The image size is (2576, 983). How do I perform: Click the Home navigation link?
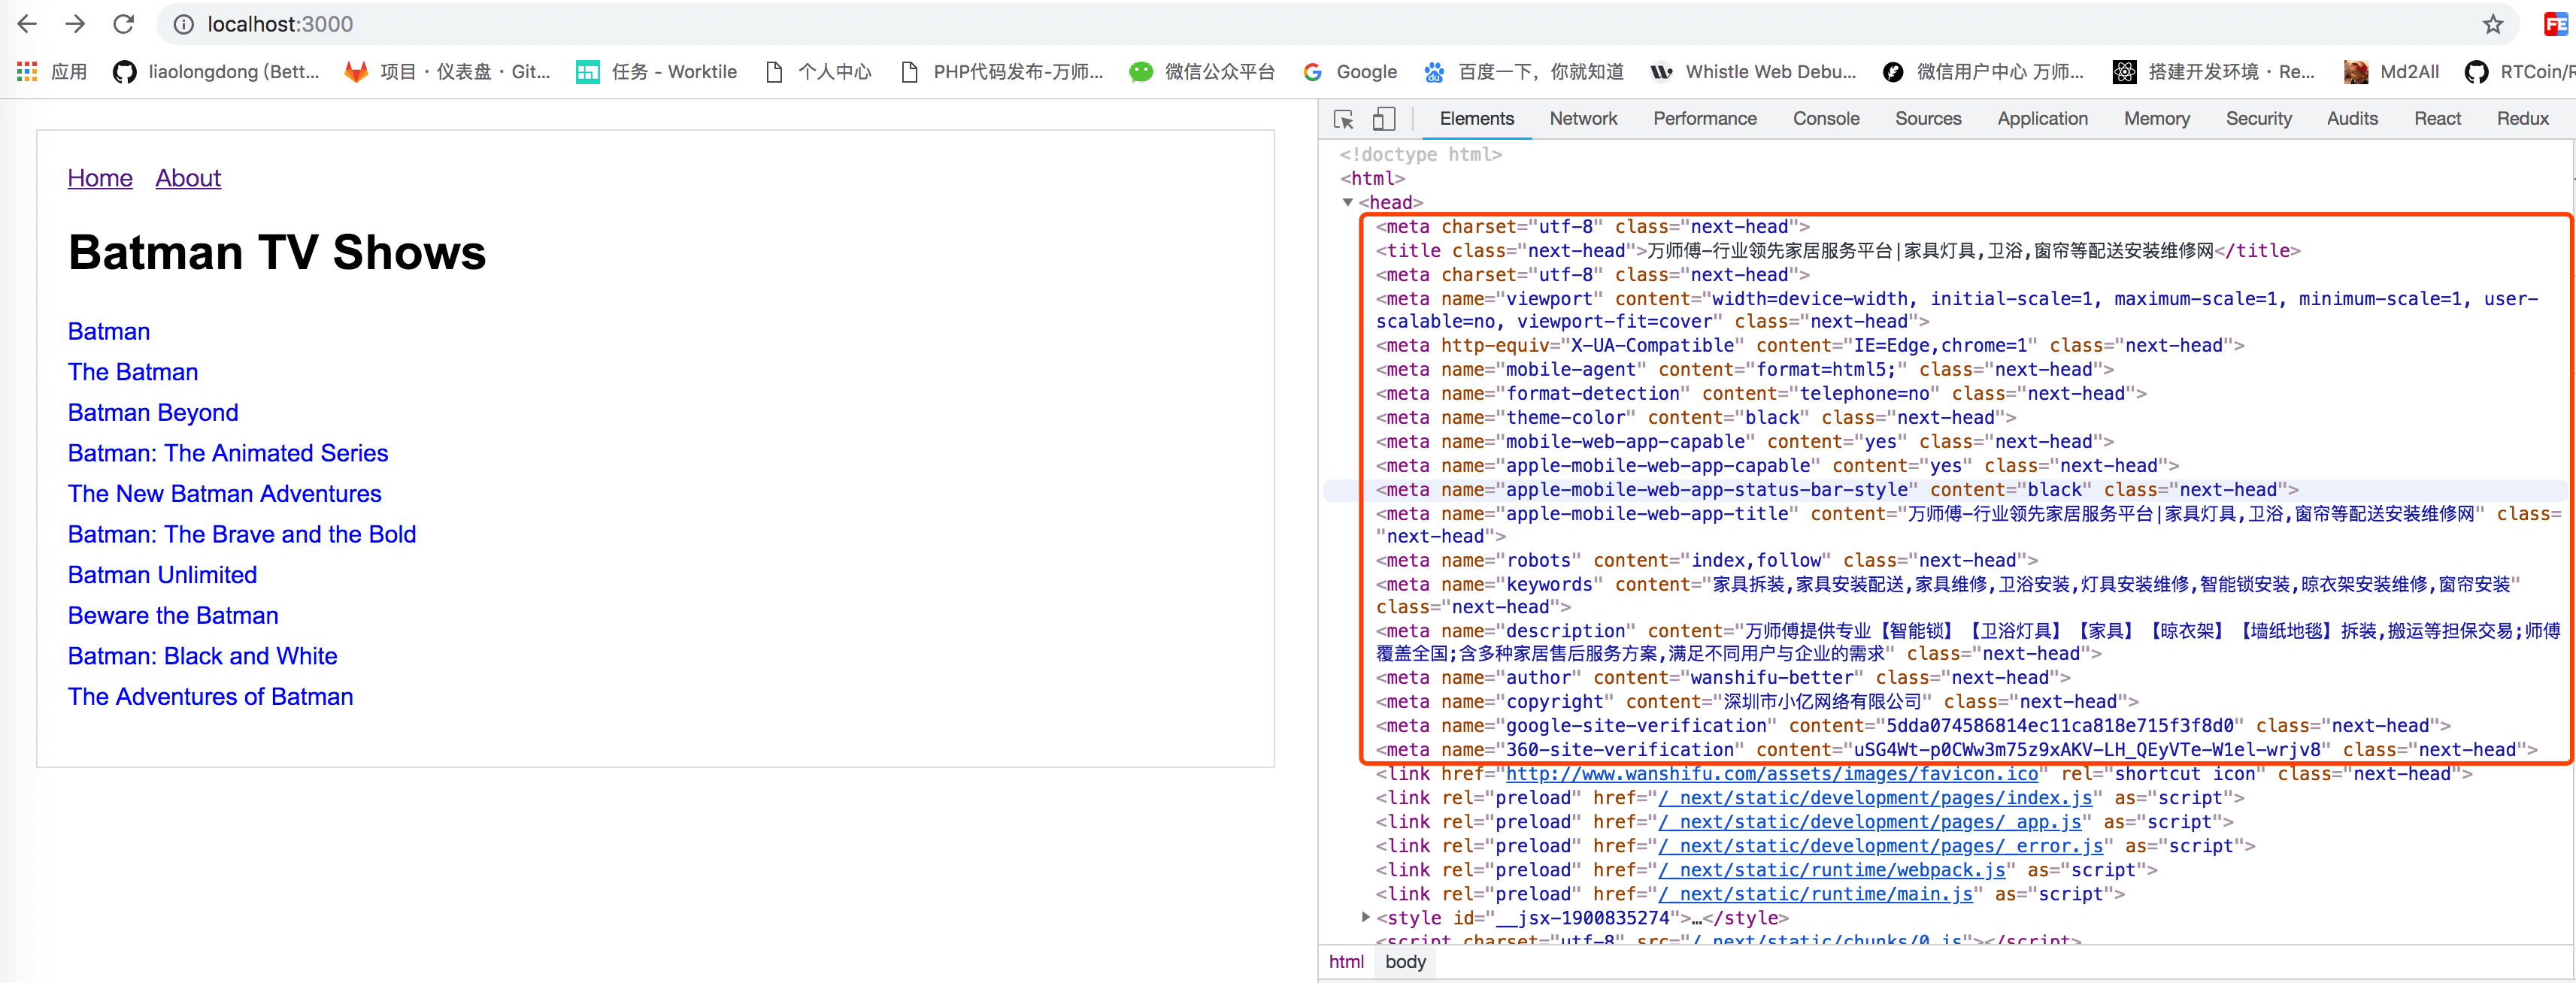click(100, 178)
